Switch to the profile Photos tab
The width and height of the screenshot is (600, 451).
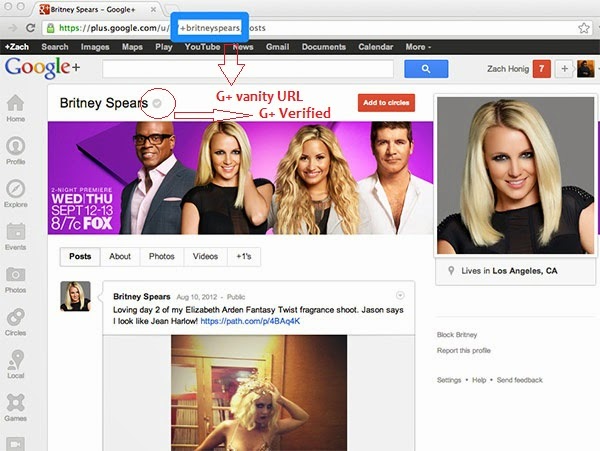161,257
